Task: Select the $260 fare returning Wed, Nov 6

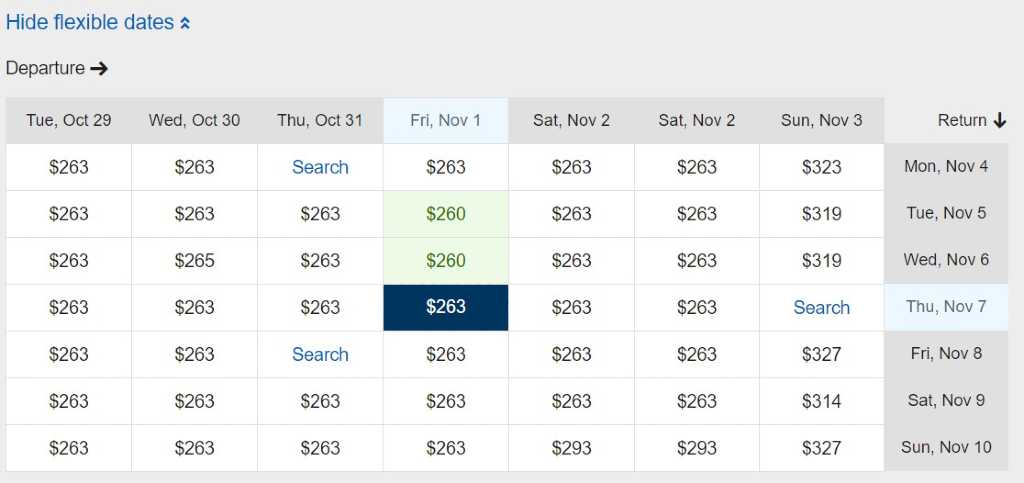Action: 446,261
